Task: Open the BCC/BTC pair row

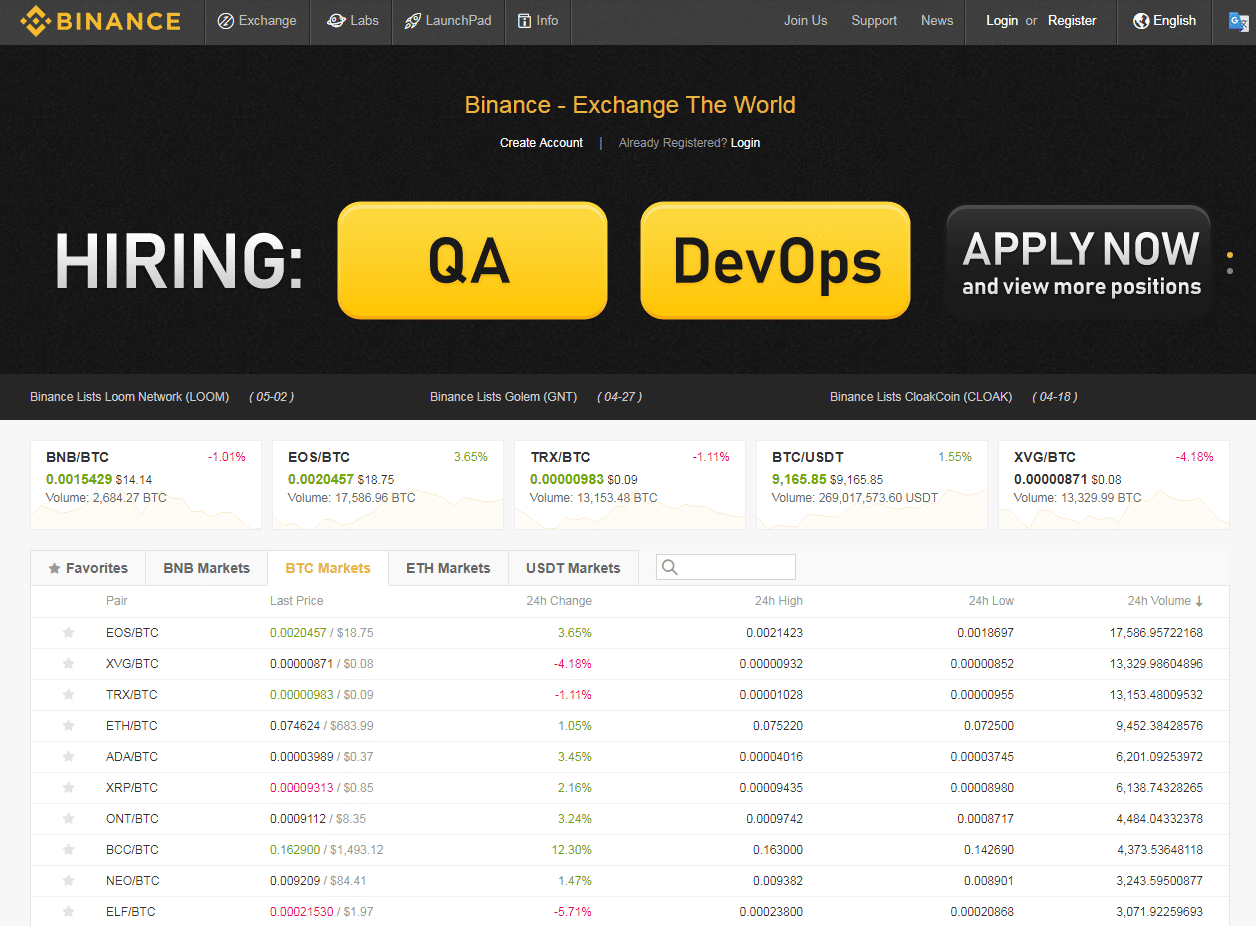Action: pyautogui.click(x=630, y=850)
